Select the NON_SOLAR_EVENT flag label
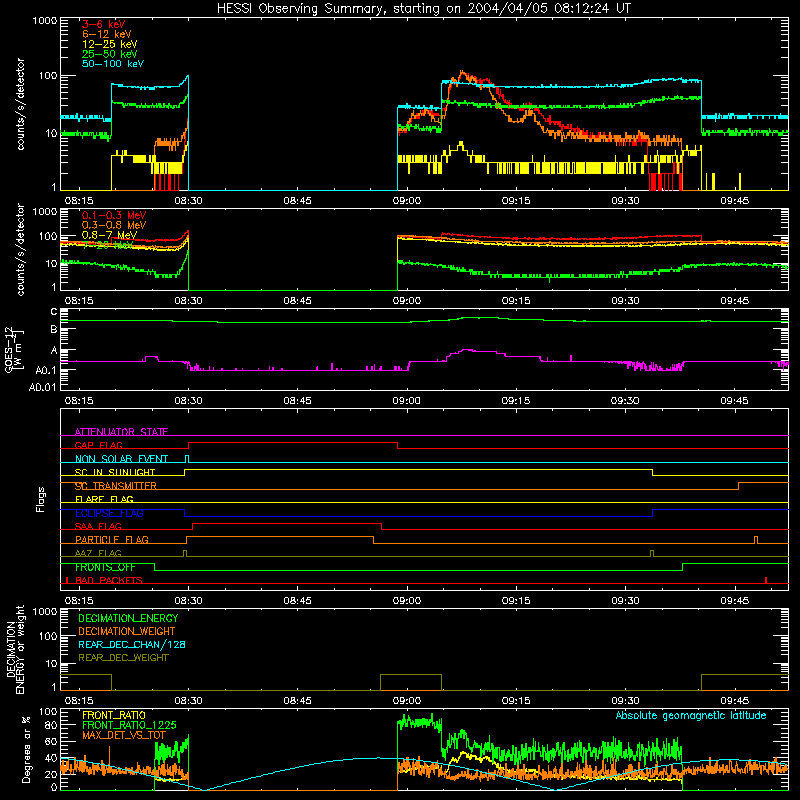Screen dimensions: 800x800 [x=121, y=459]
